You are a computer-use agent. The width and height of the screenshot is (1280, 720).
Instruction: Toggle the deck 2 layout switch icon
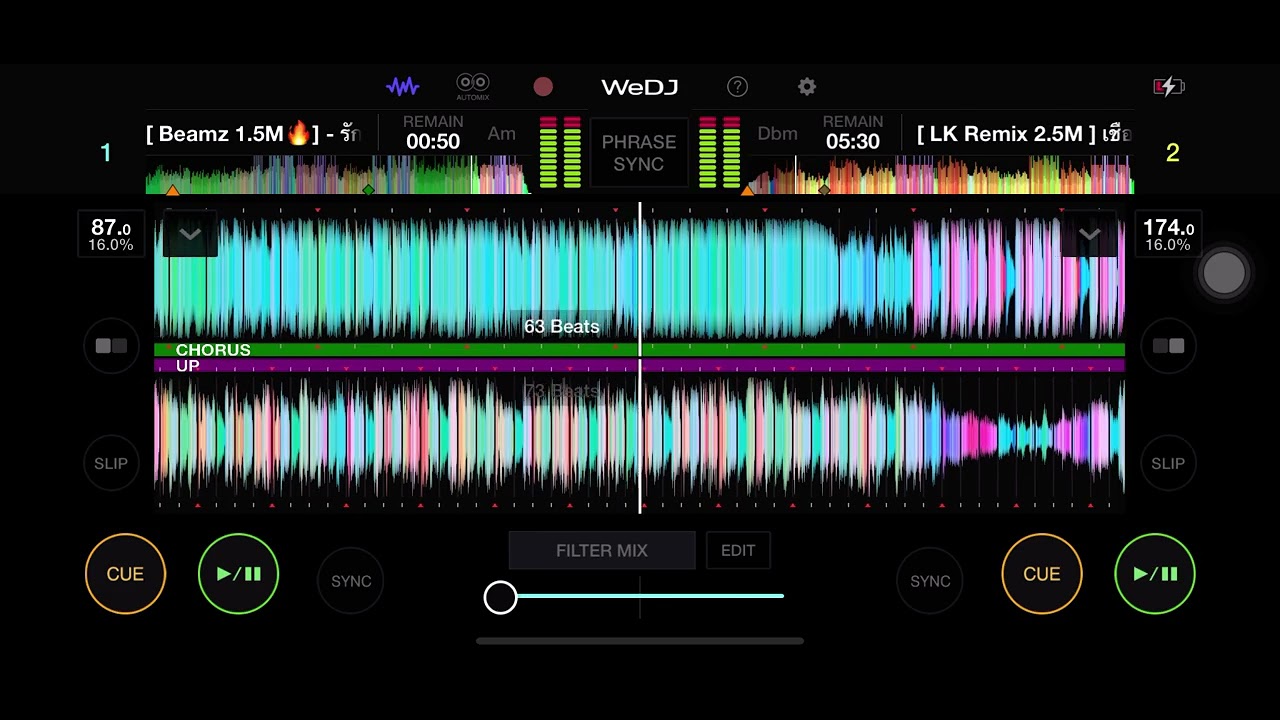click(1168, 346)
